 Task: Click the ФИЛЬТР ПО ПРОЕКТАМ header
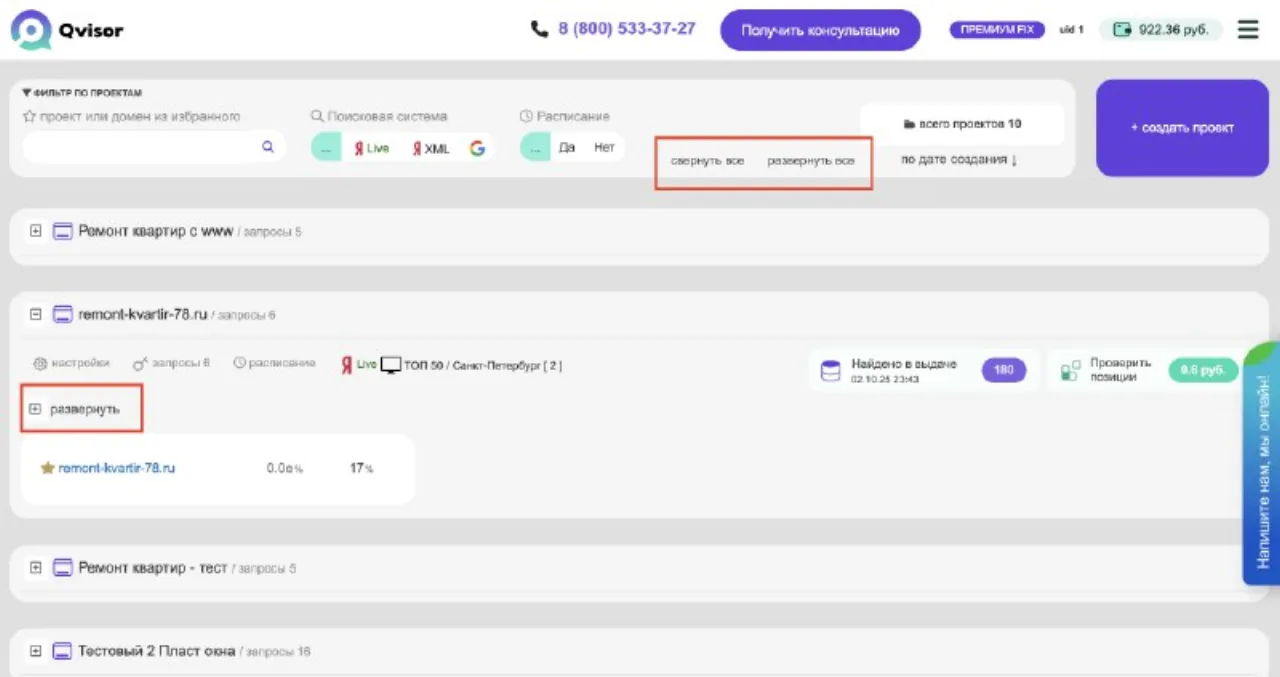[x=82, y=93]
